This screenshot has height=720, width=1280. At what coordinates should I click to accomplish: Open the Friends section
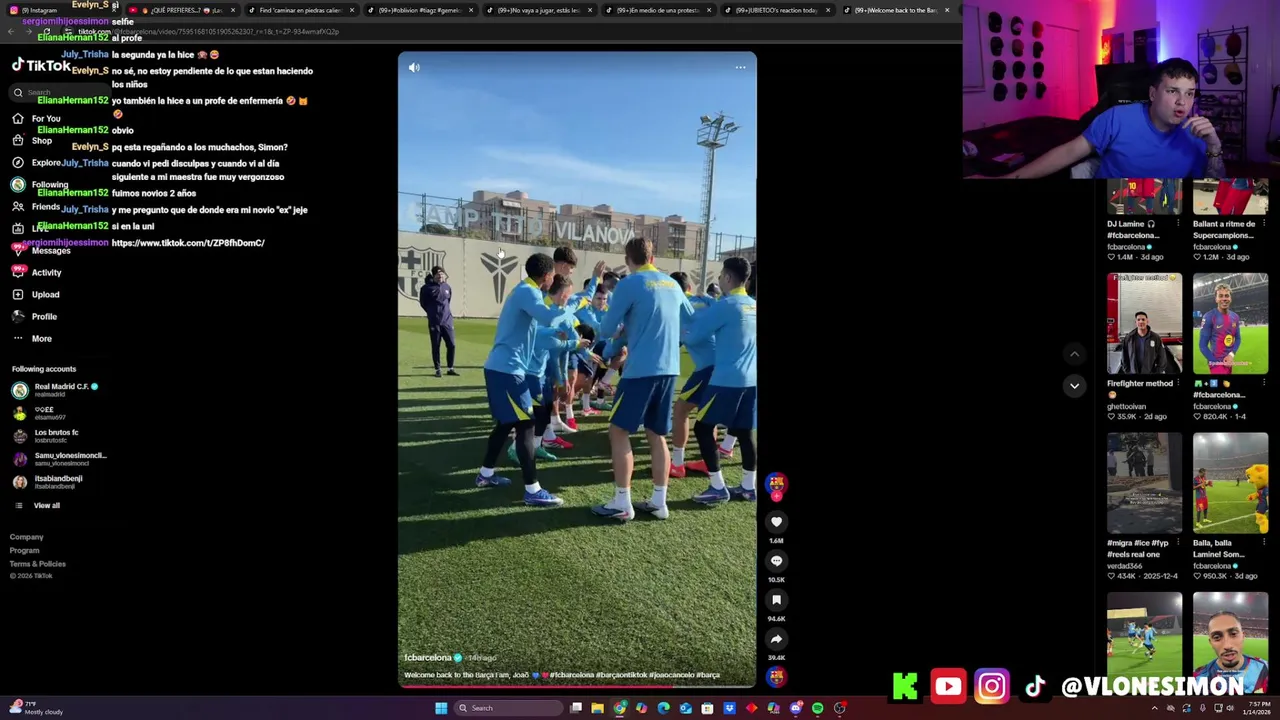point(36,207)
